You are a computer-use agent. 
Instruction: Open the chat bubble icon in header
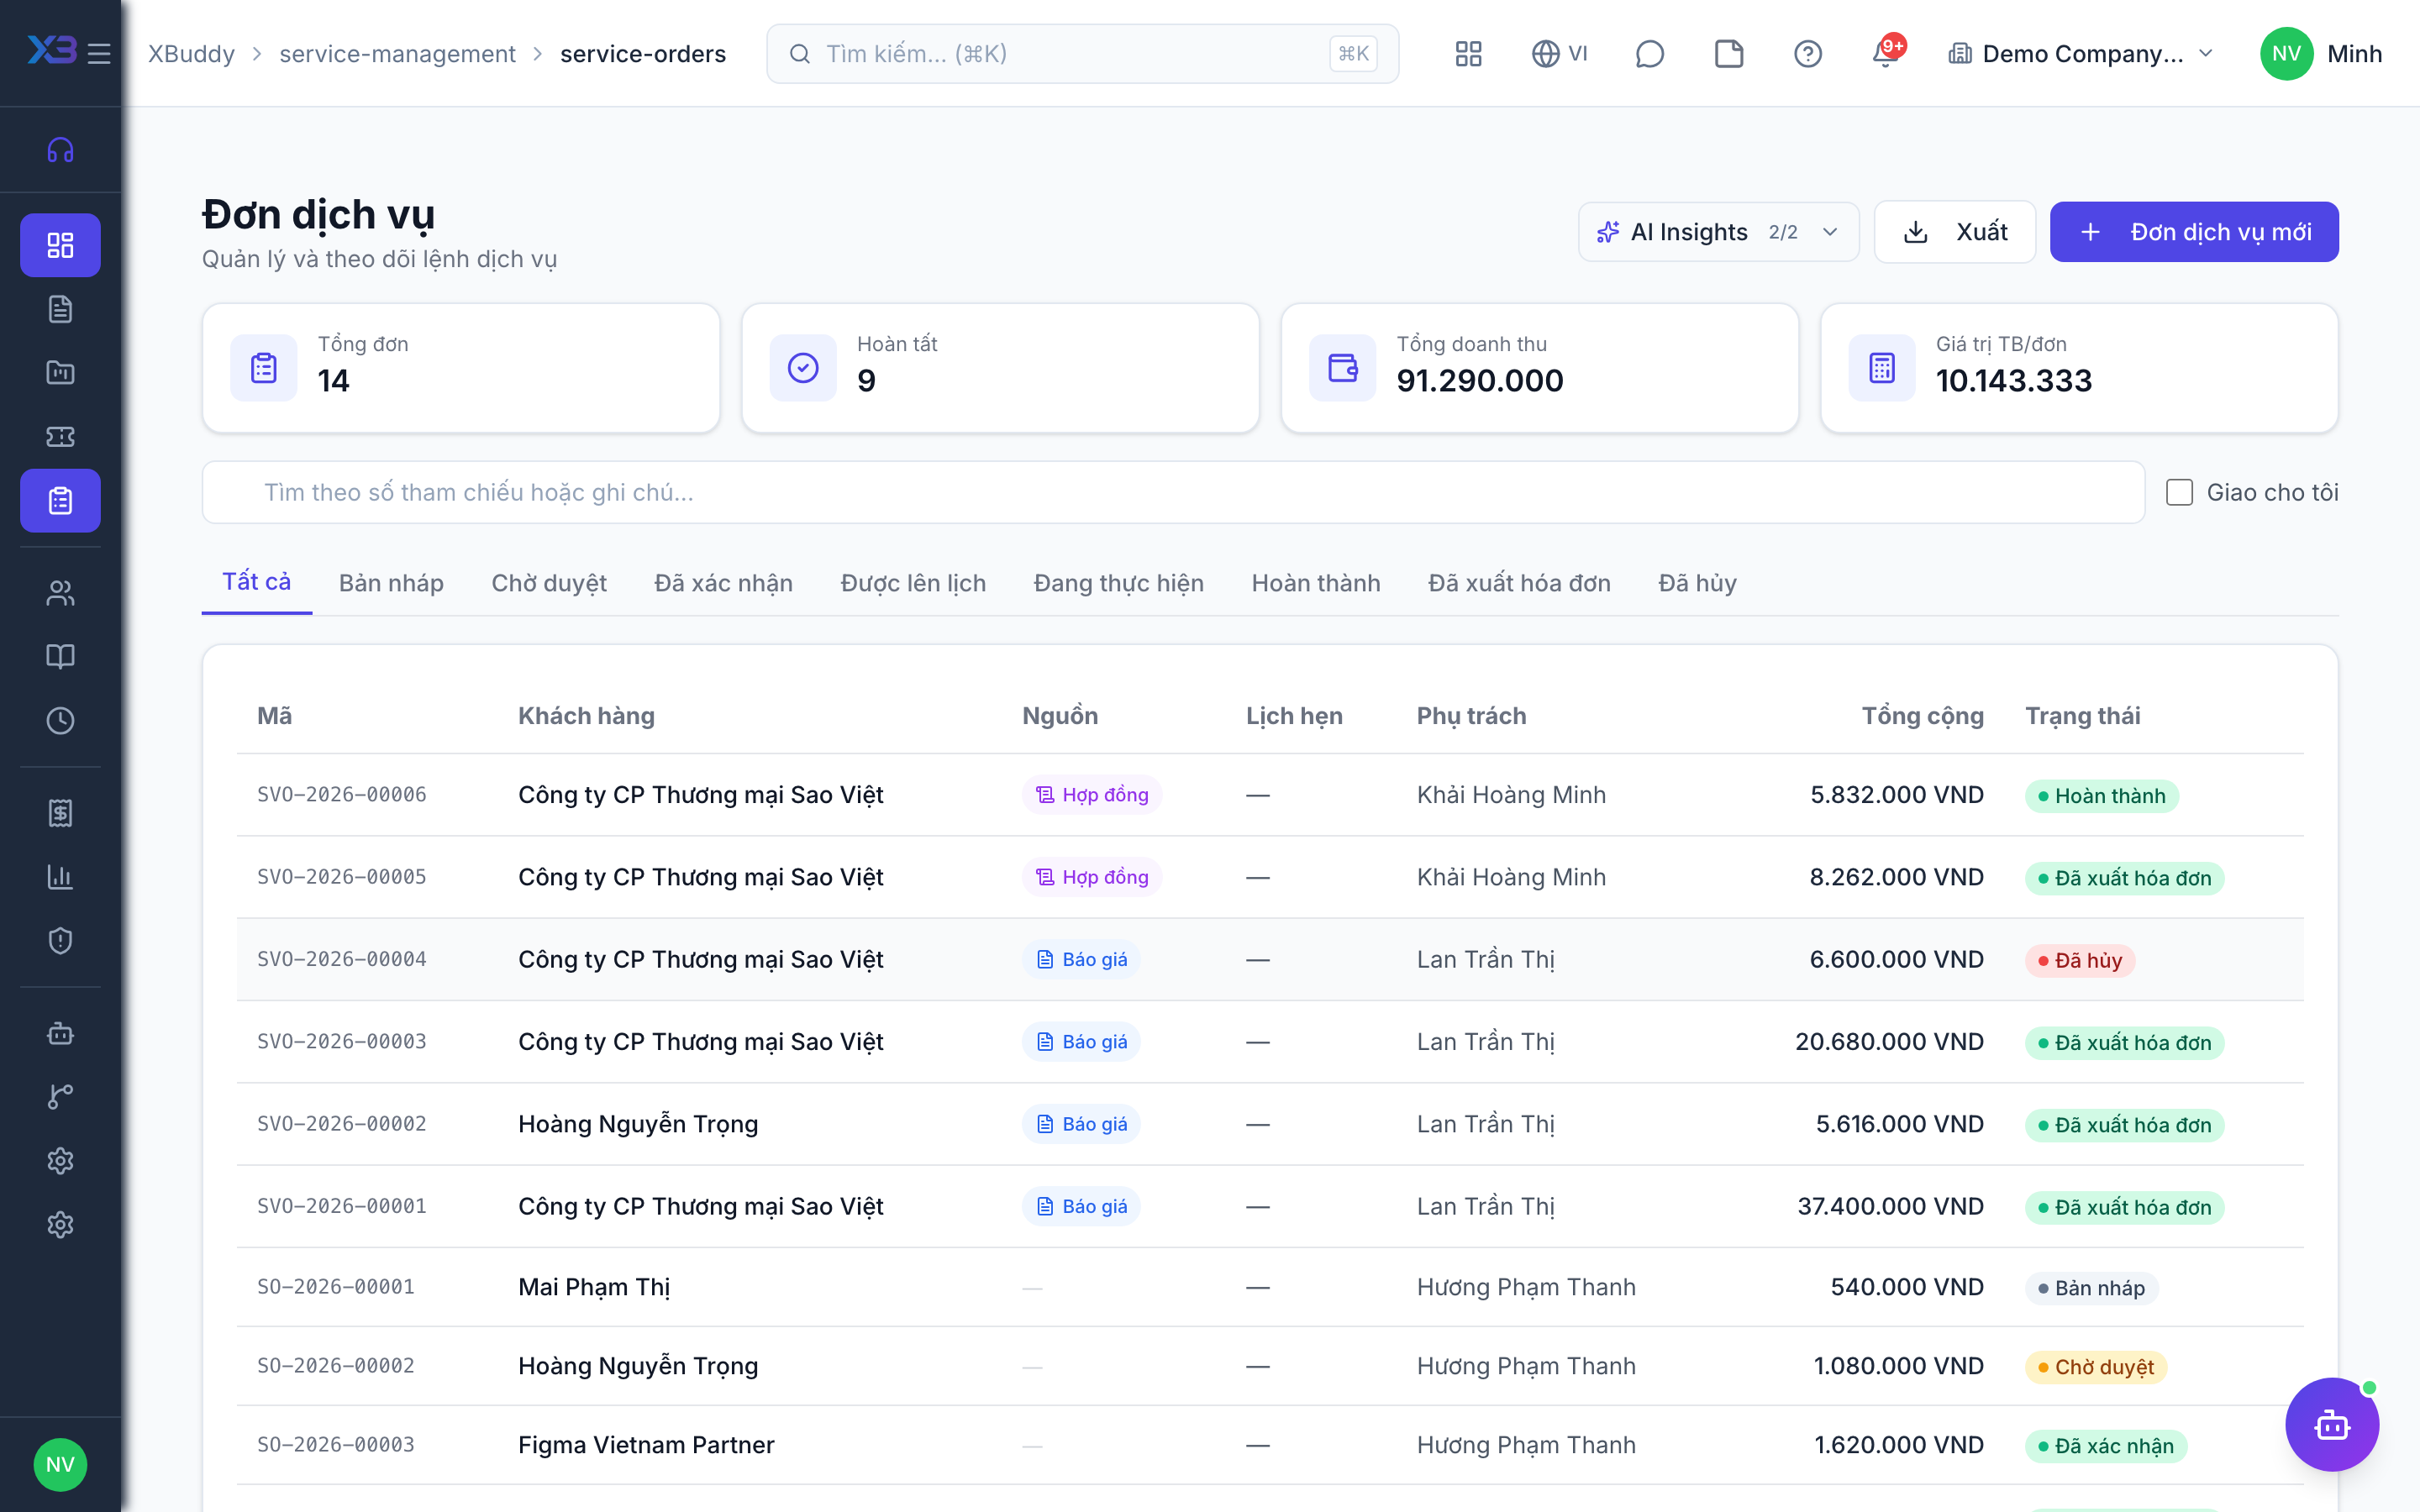[x=1649, y=53]
